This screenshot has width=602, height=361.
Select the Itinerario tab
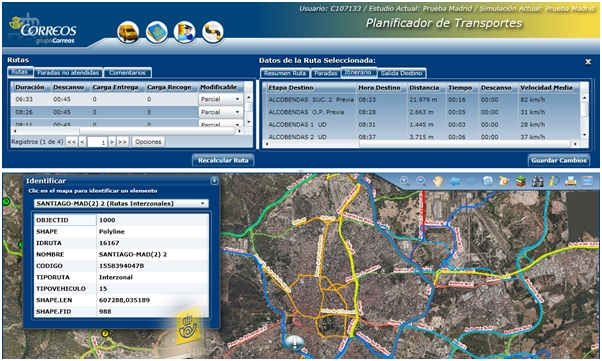pos(358,72)
